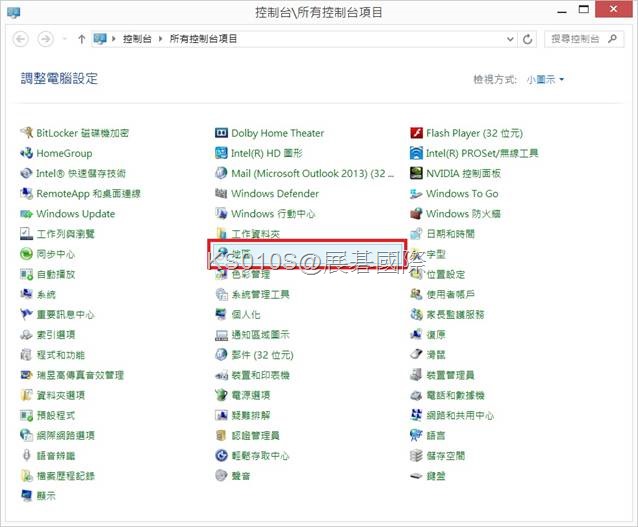Open 儲存空間 storage icon
This screenshot has width=638, height=527.
[417, 455]
